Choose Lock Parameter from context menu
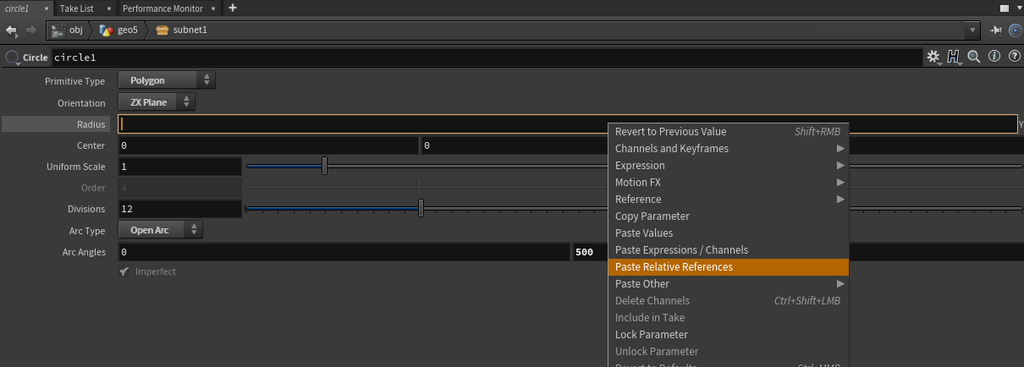 tap(728, 334)
